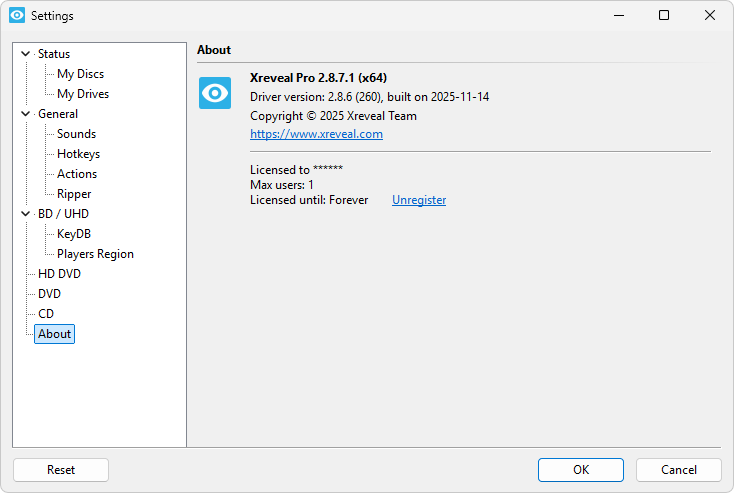Click the Xreveal icon in title bar
Viewport: 734px width, 493px height.
click(x=16, y=16)
